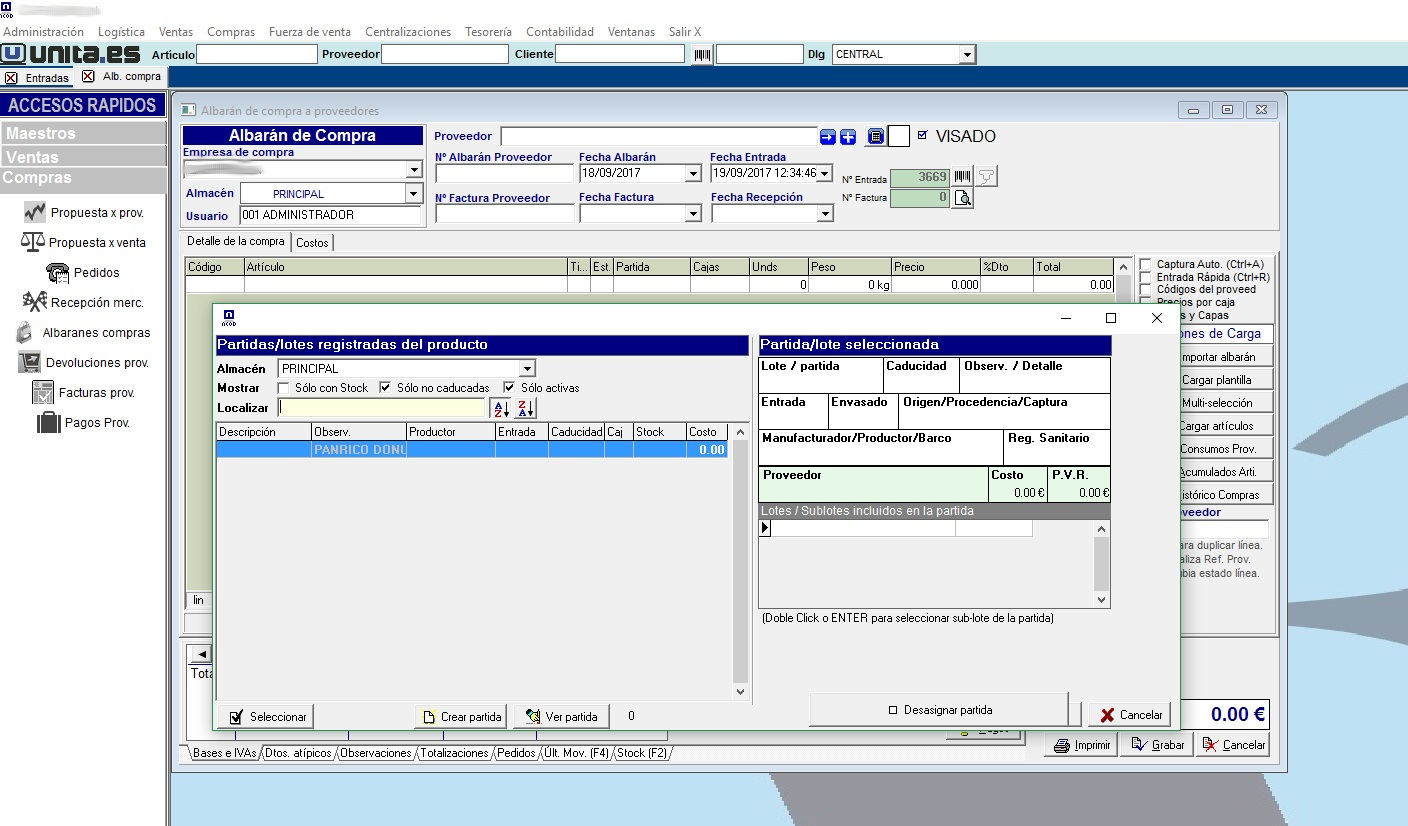Open the Logística menu
Viewport: 1408px width, 826px height.
[x=121, y=32]
